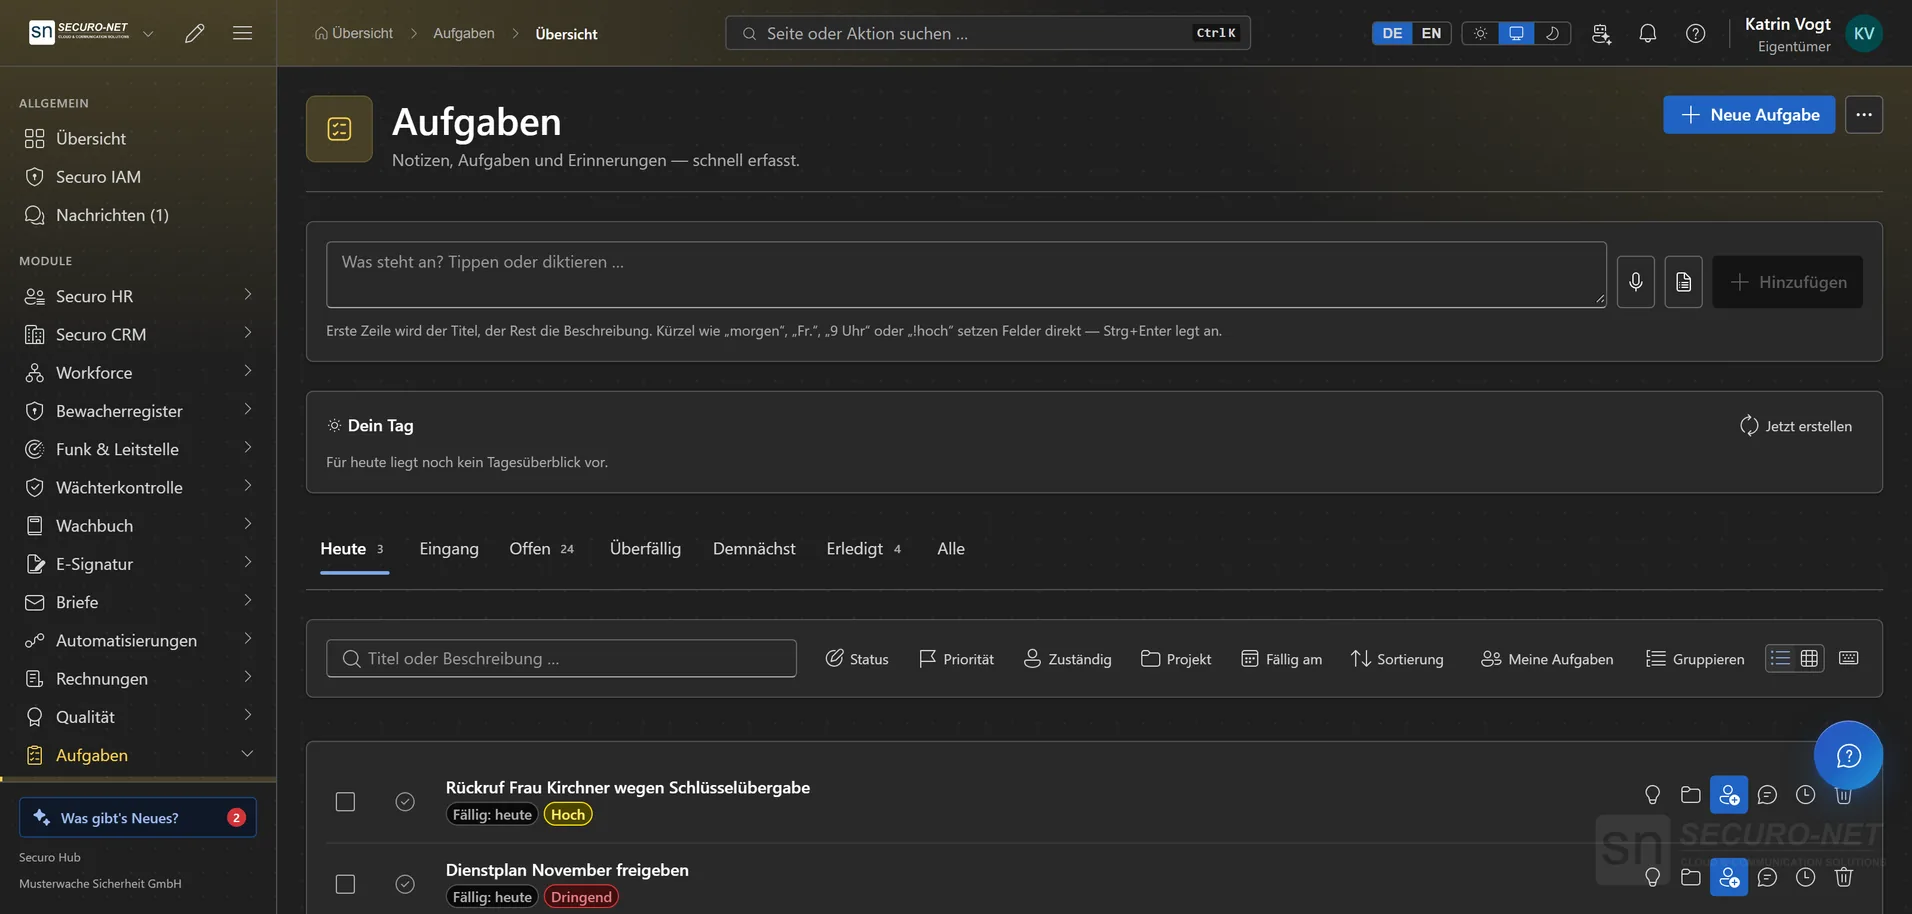1912x914 pixels.
Task: Switch to the light sun theme
Action: click(1480, 33)
